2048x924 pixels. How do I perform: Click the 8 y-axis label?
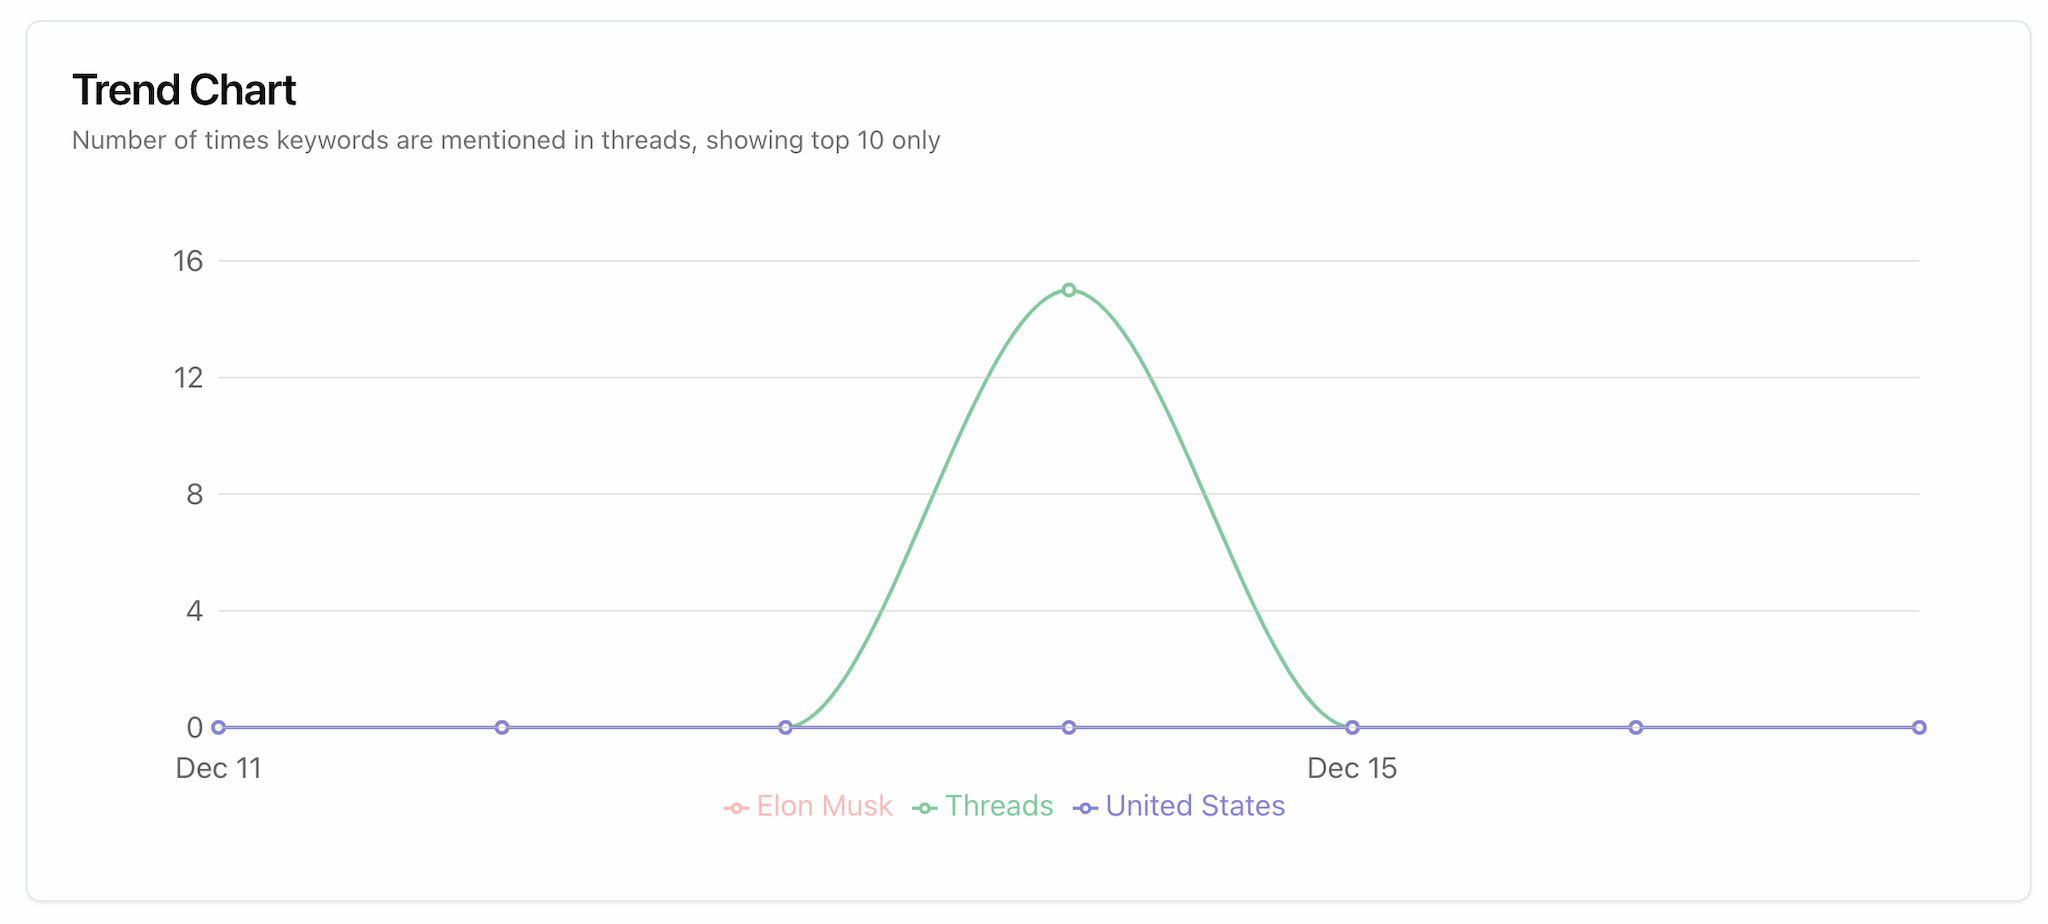click(x=194, y=494)
